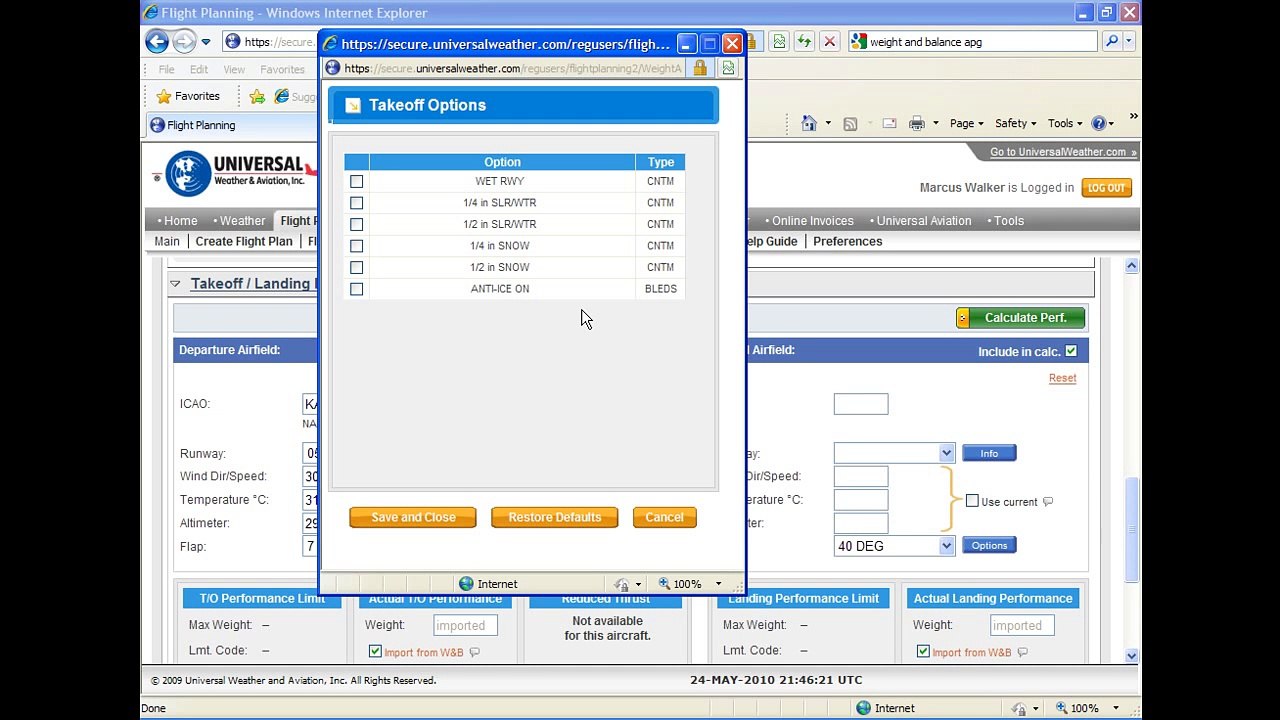1280x720 pixels.
Task: Click the Read Mail envelope icon
Action: click(x=889, y=123)
